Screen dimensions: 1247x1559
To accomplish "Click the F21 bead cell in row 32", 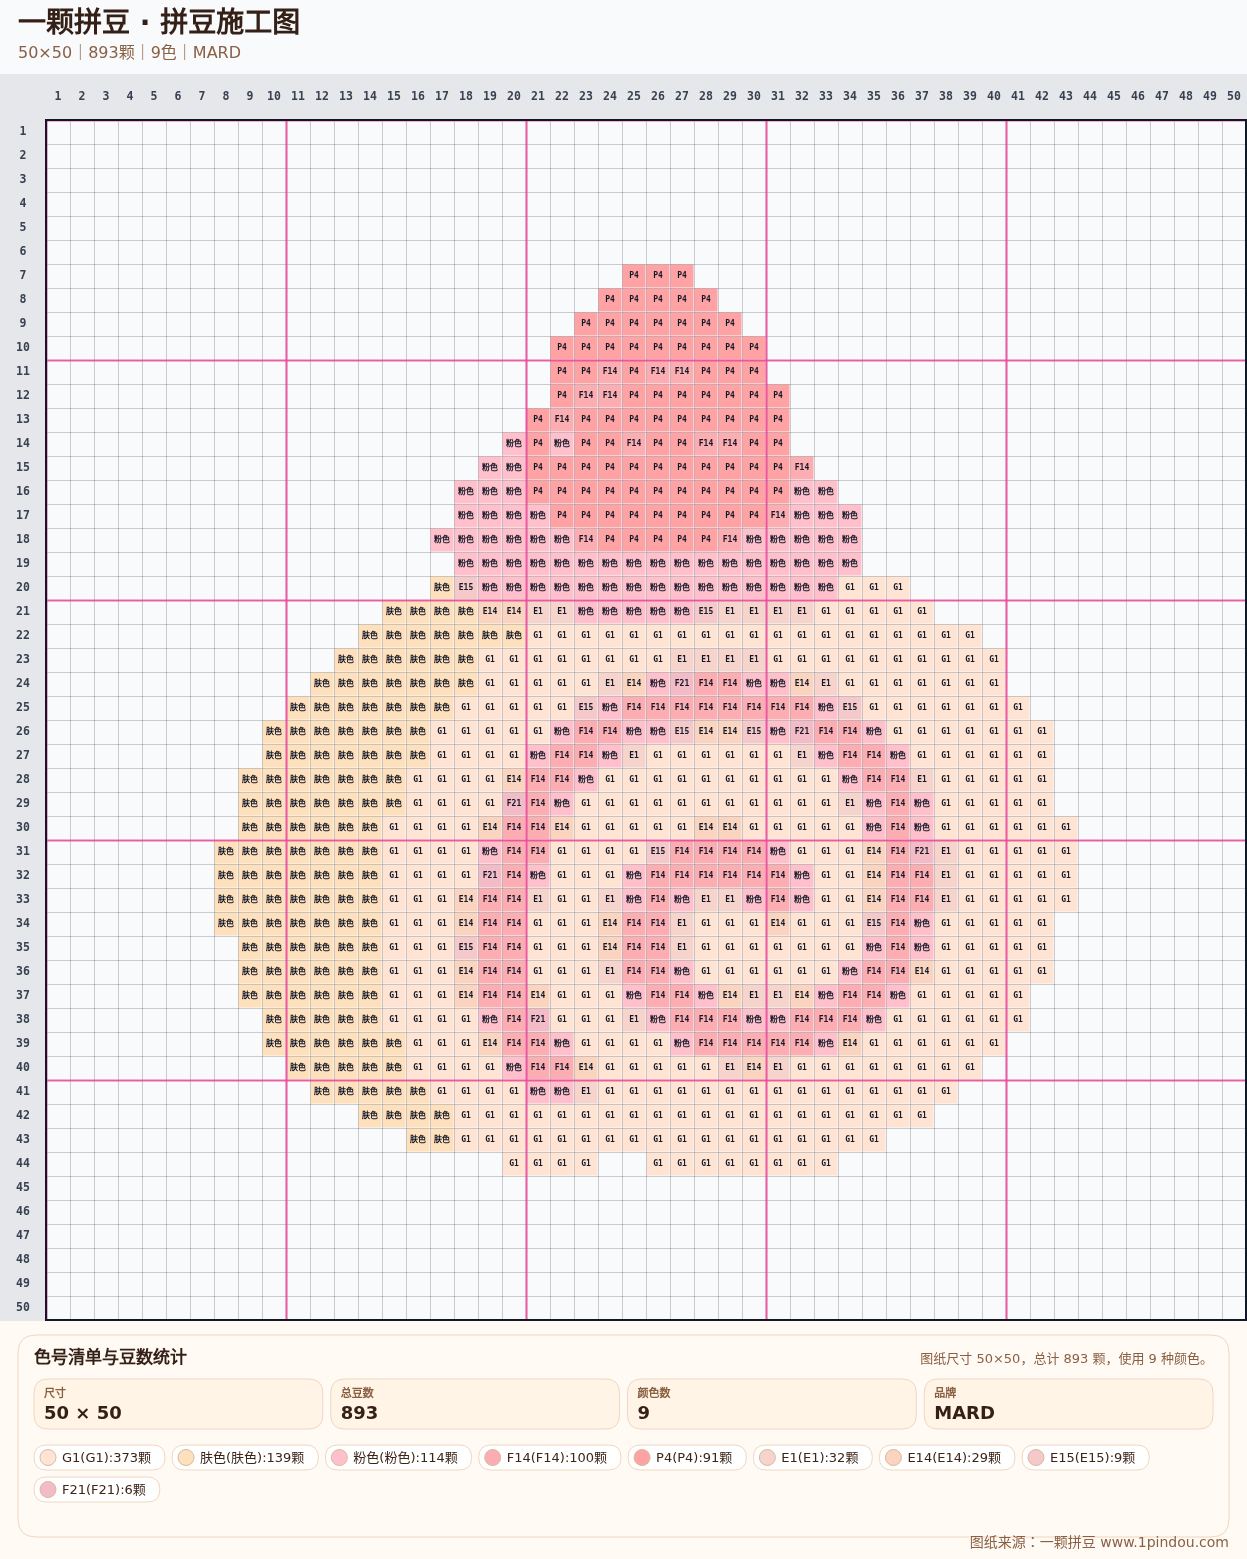I will 490,875.
